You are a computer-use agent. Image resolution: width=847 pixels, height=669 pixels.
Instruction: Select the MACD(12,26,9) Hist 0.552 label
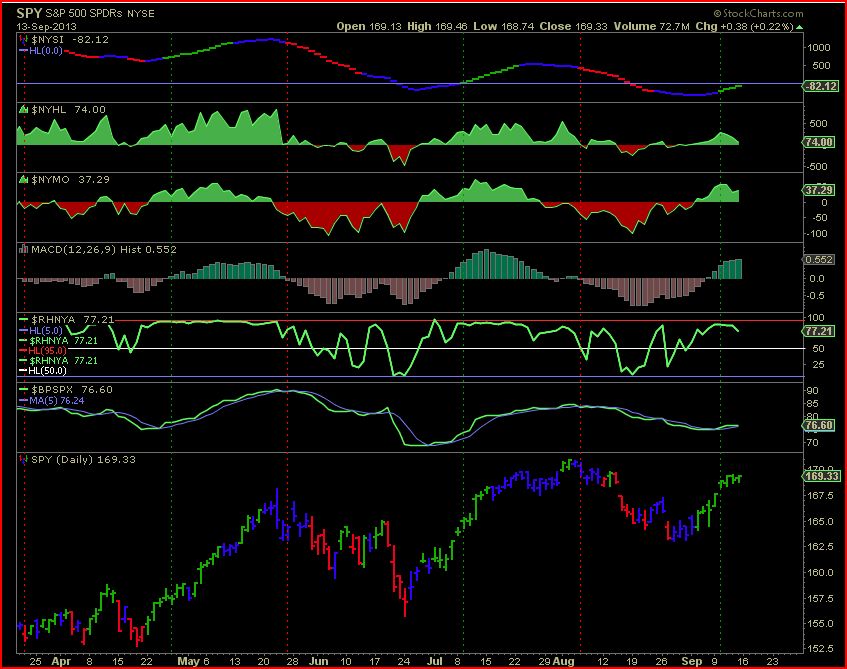pos(104,249)
